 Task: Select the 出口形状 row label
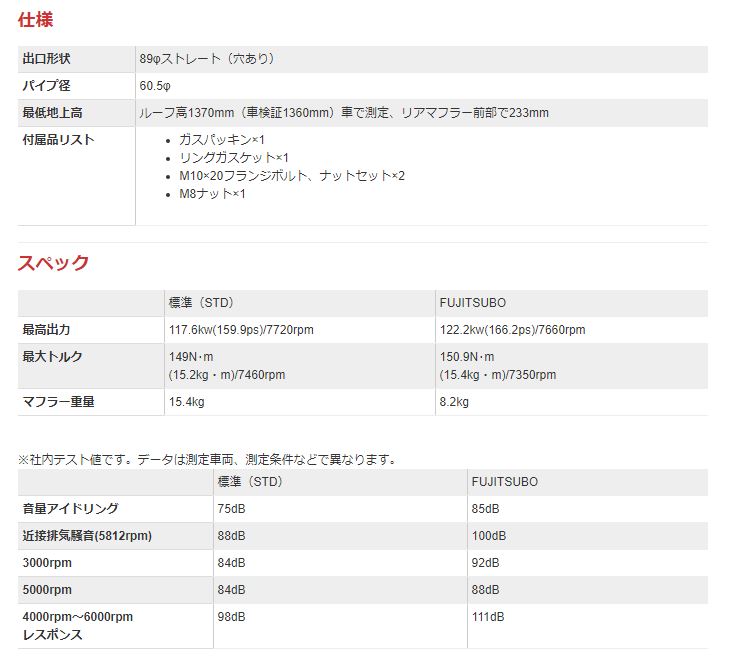pos(46,59)
